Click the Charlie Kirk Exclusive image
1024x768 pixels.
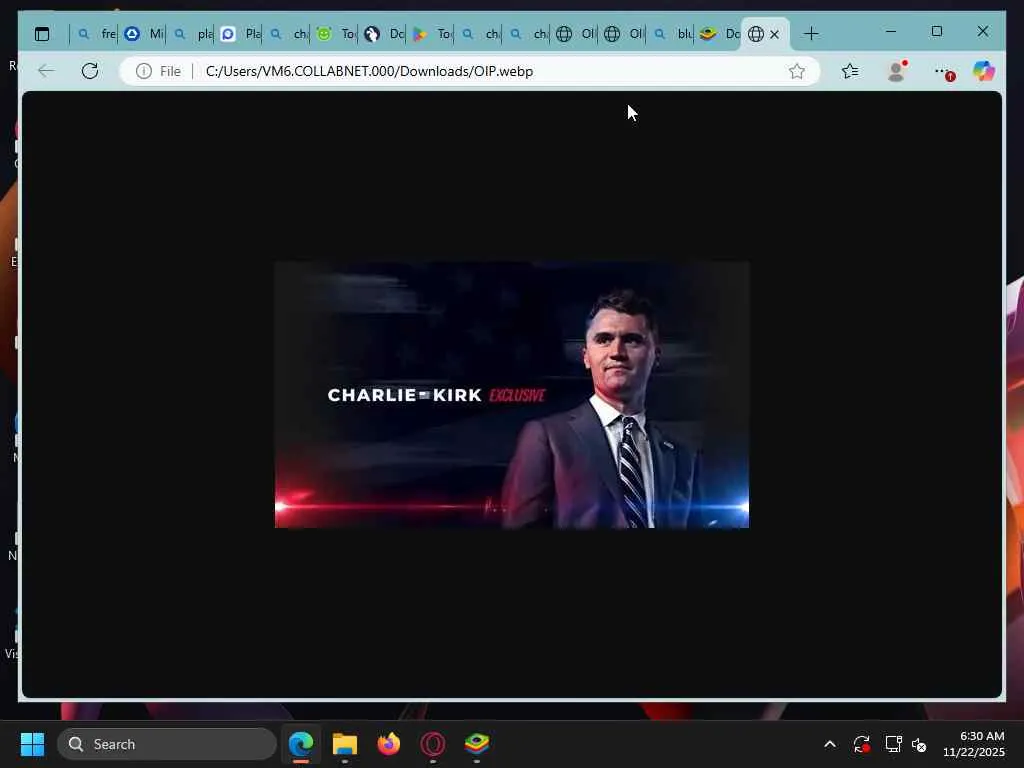click(512, 394)
